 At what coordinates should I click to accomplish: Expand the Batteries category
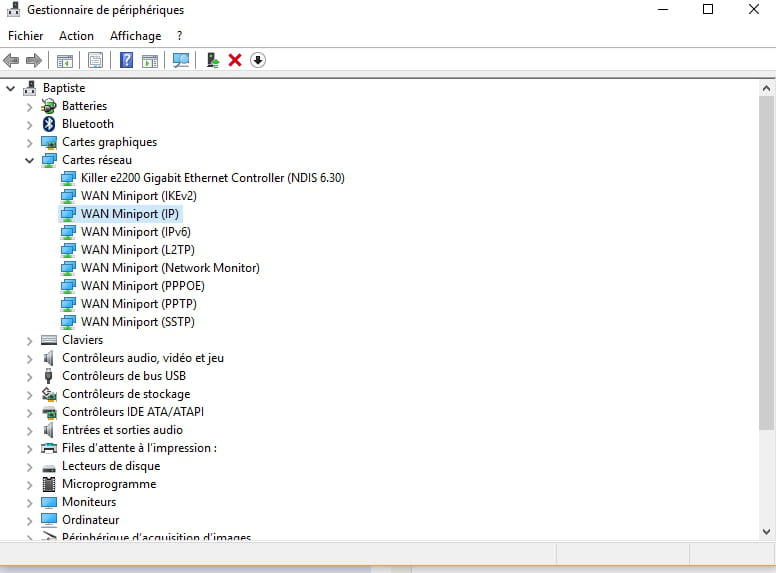tap(29, 106)
